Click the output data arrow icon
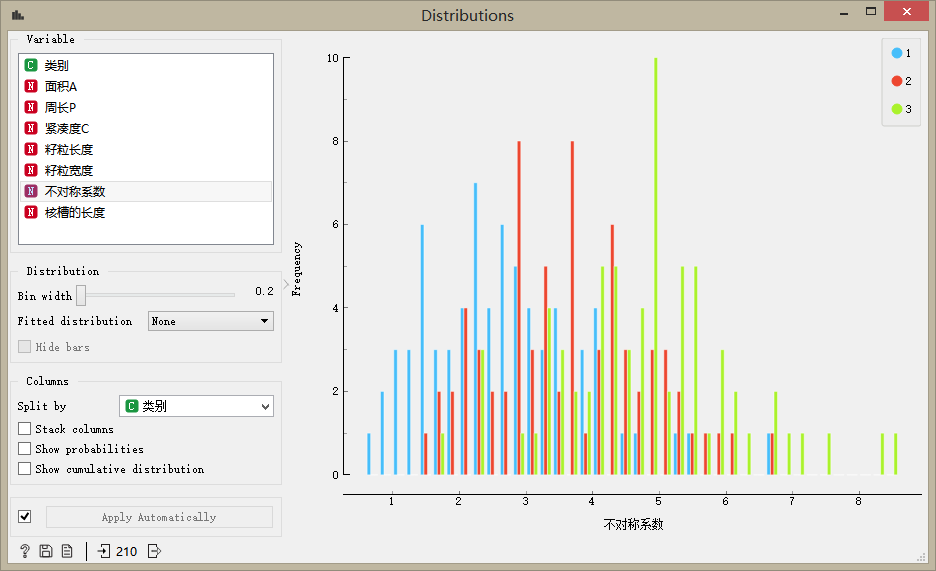The width and height of the screenshot is (936, 571). pyautogui.click(x=154, y=551)
